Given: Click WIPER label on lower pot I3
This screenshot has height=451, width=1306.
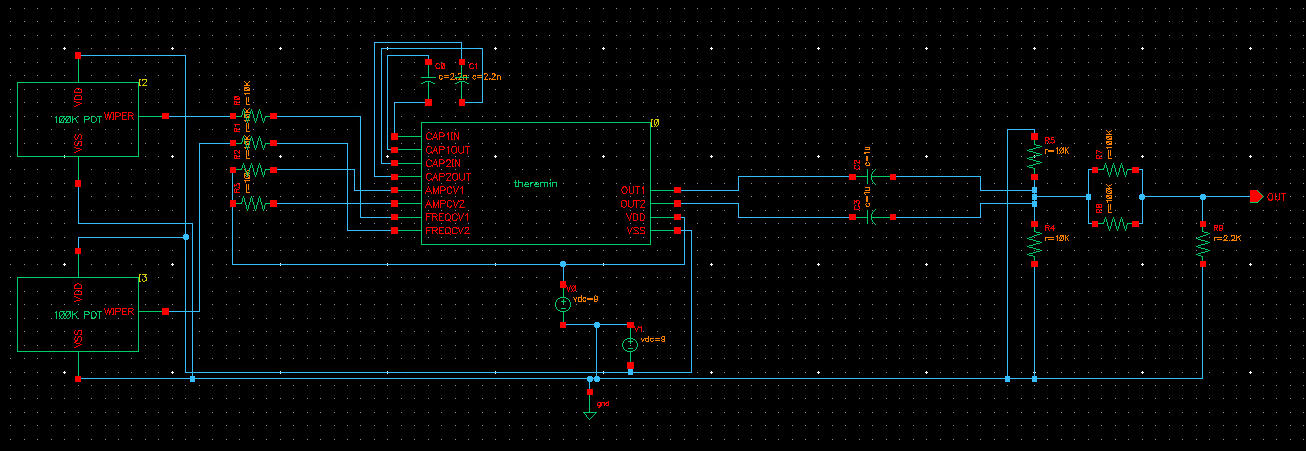Looking at the screenshot, I should [x=119, y=311].
